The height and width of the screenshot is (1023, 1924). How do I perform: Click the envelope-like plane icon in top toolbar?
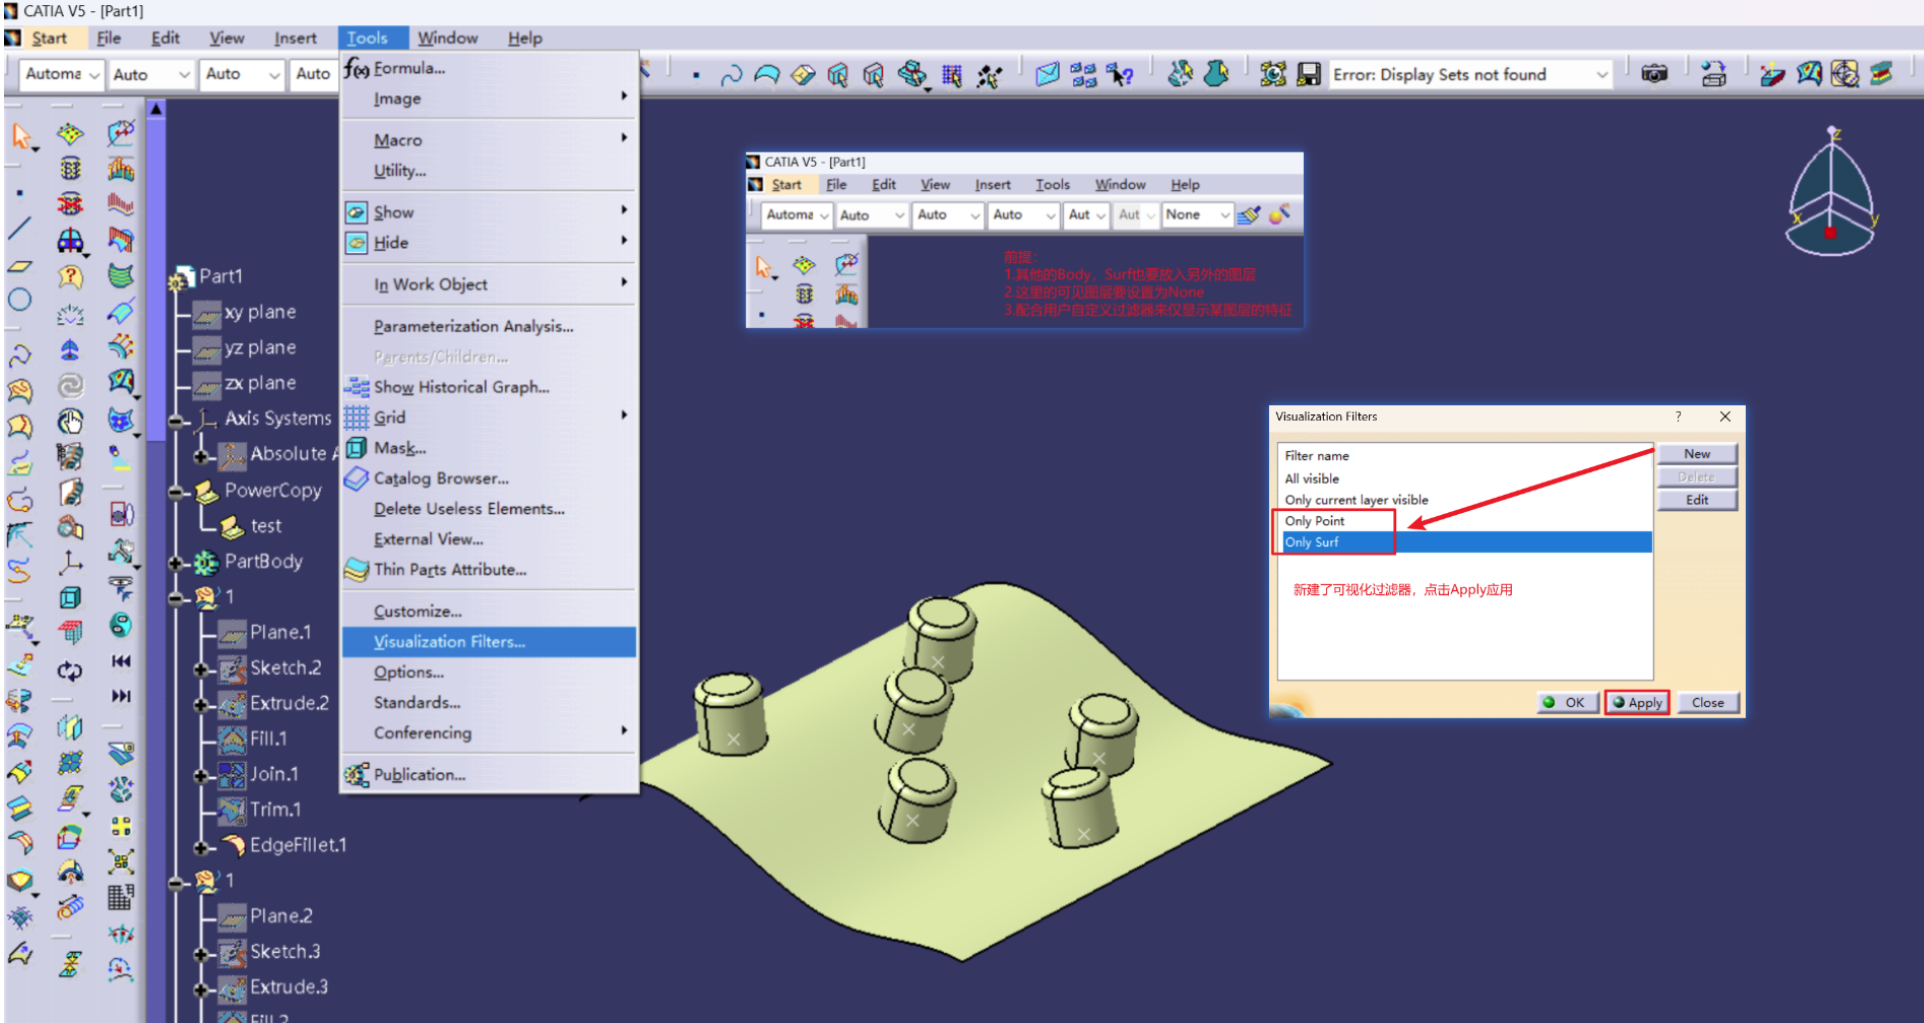1047,74
